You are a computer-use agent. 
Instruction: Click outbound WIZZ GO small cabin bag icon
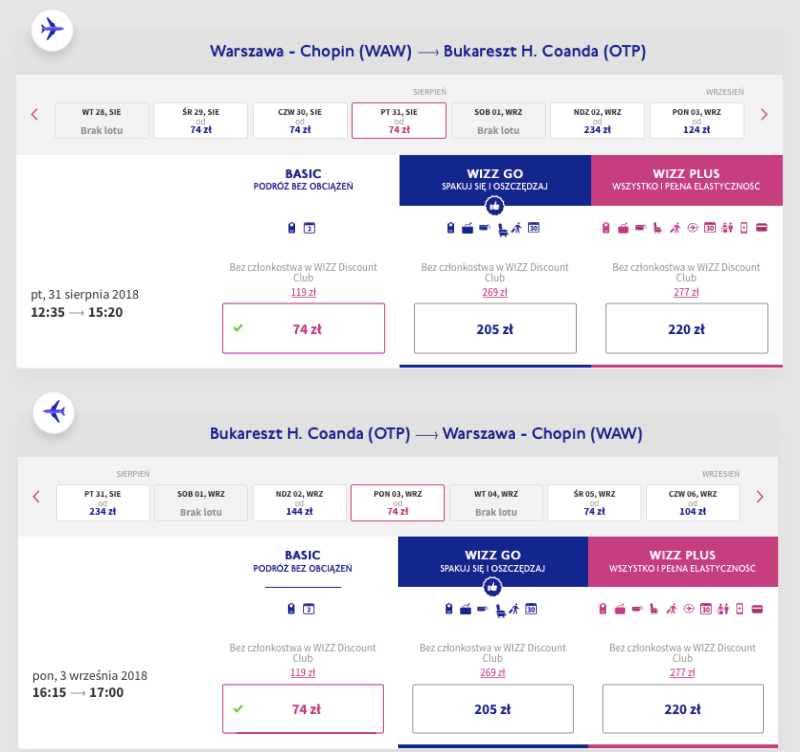point(451,228)
